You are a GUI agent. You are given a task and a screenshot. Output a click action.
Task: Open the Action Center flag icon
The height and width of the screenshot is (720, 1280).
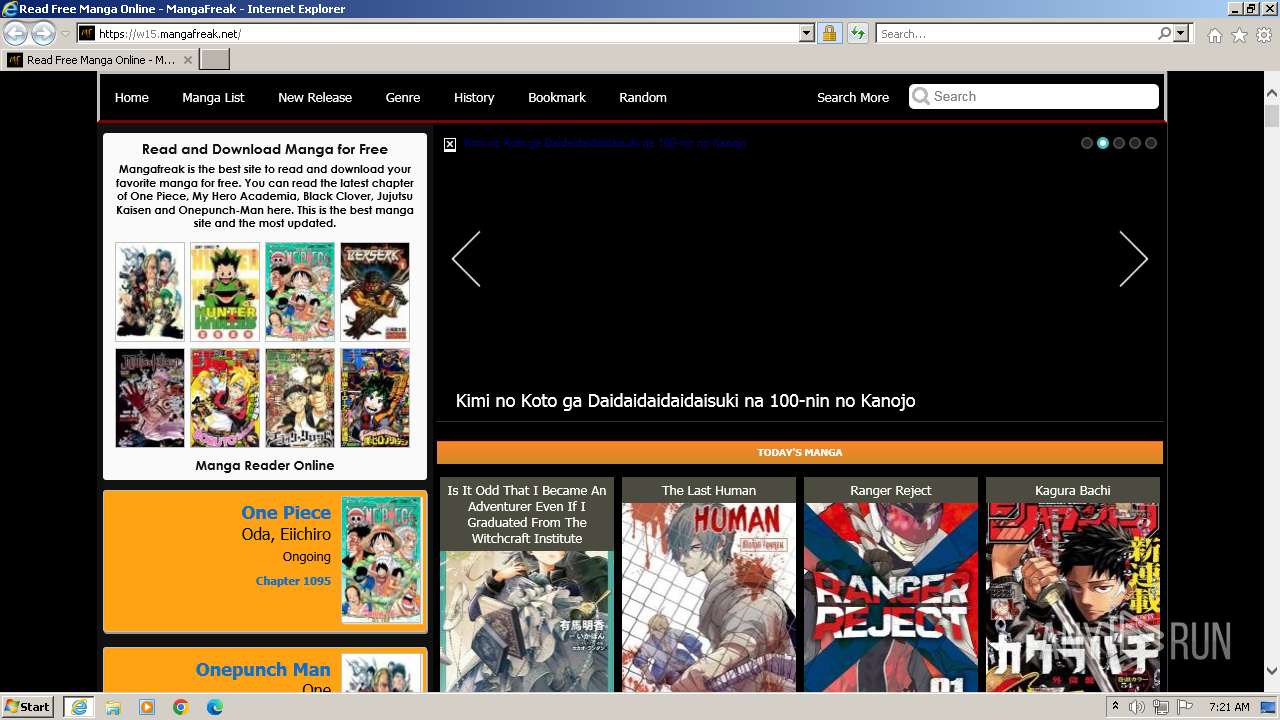click(x=1184, y=707)
